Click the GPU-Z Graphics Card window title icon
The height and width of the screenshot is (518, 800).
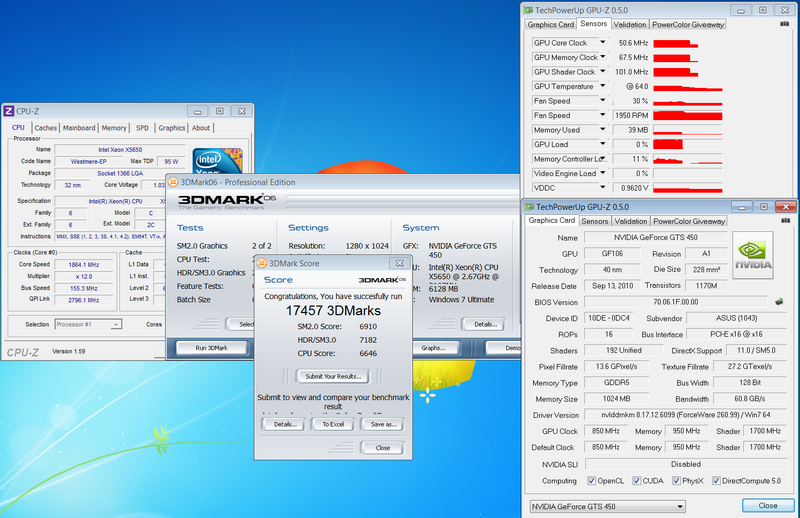[530, 207]
